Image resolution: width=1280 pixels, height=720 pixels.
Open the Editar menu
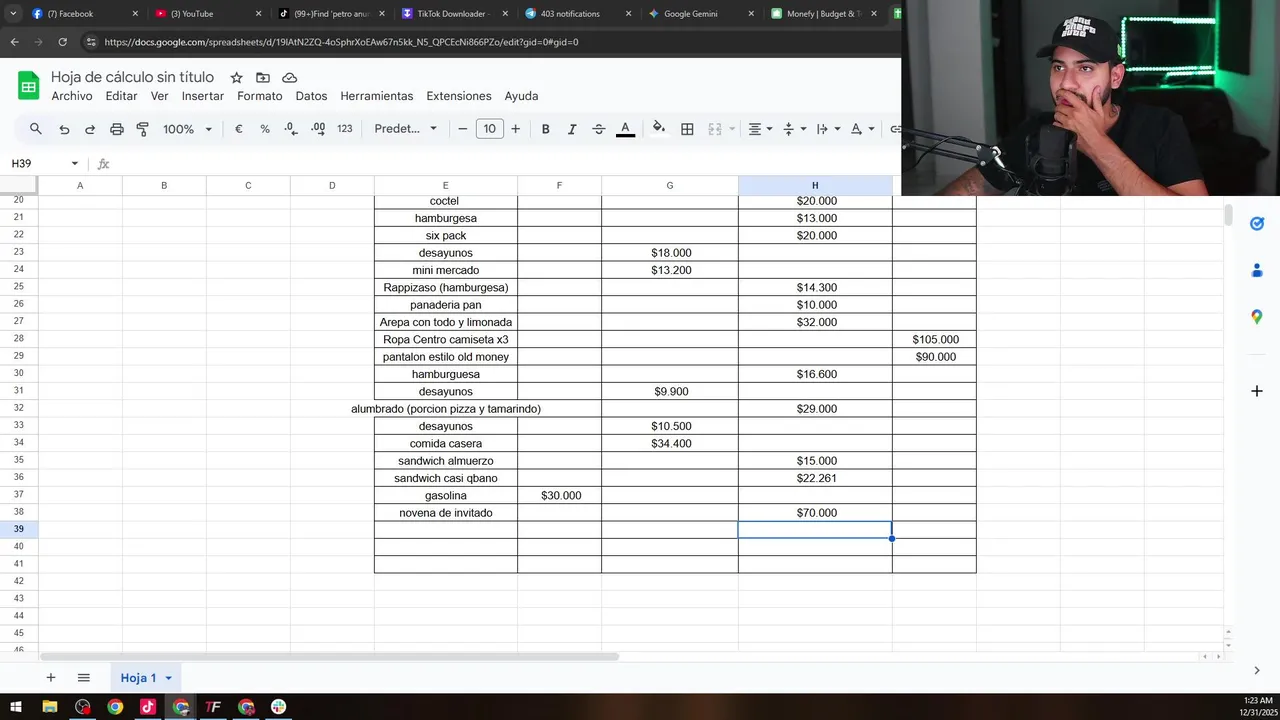122,96
